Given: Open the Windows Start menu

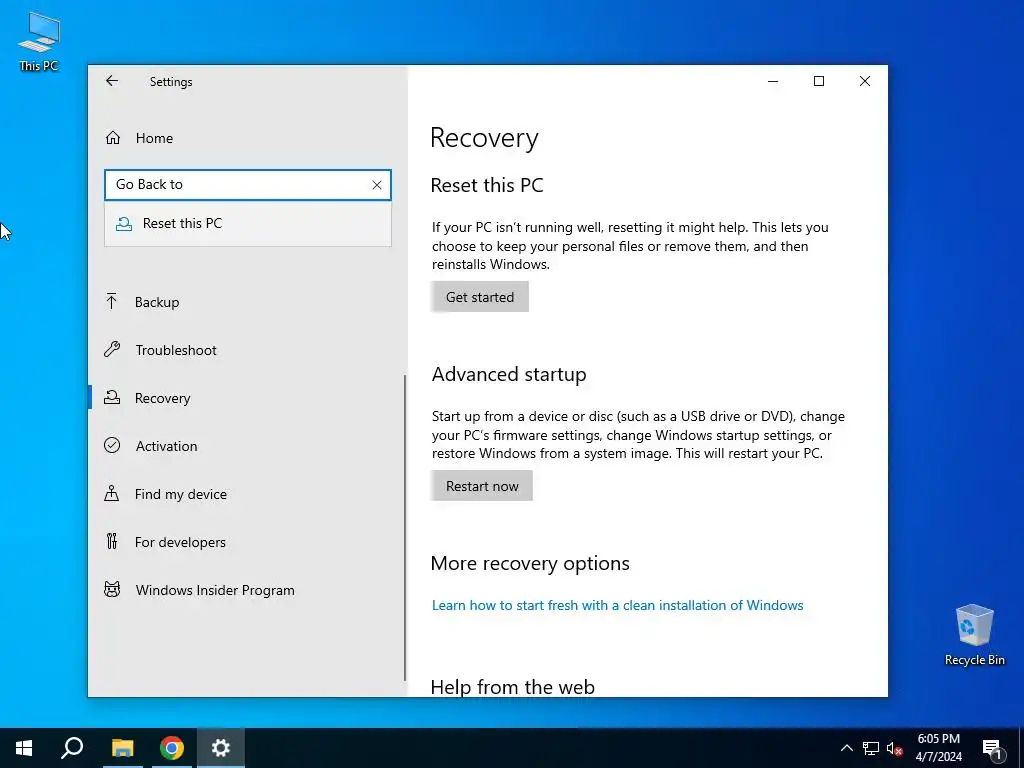Looking at the screenshot, I should coord(24,748).
